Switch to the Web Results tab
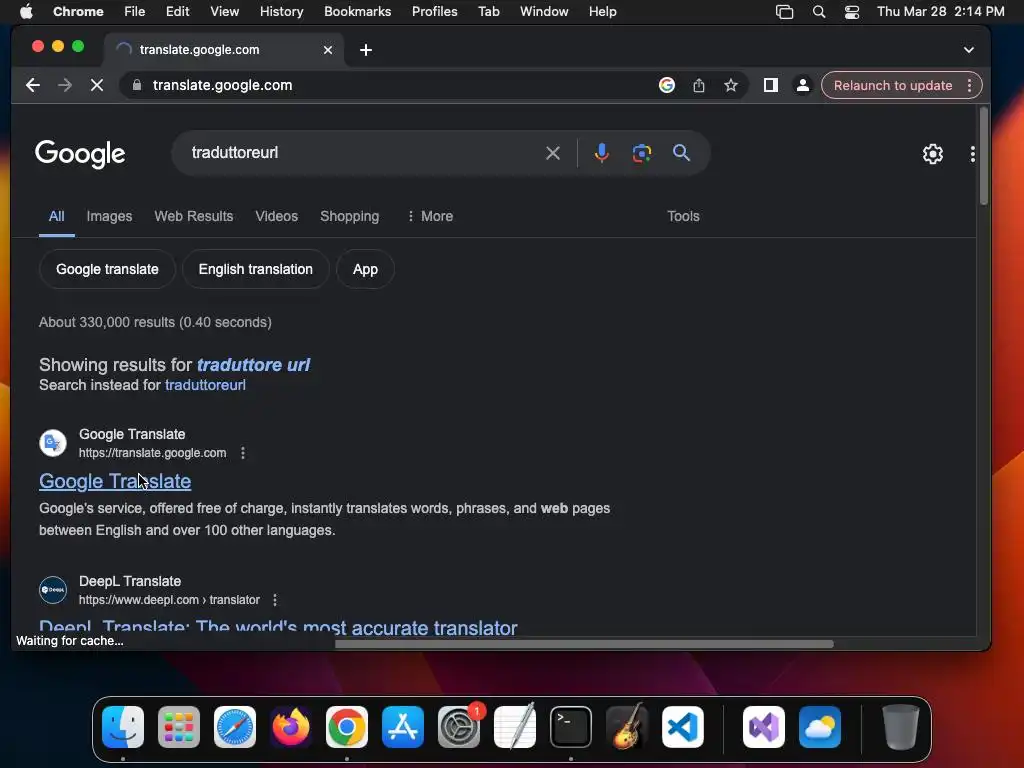Screen dimensions: 1024x768 pos(193,216)
